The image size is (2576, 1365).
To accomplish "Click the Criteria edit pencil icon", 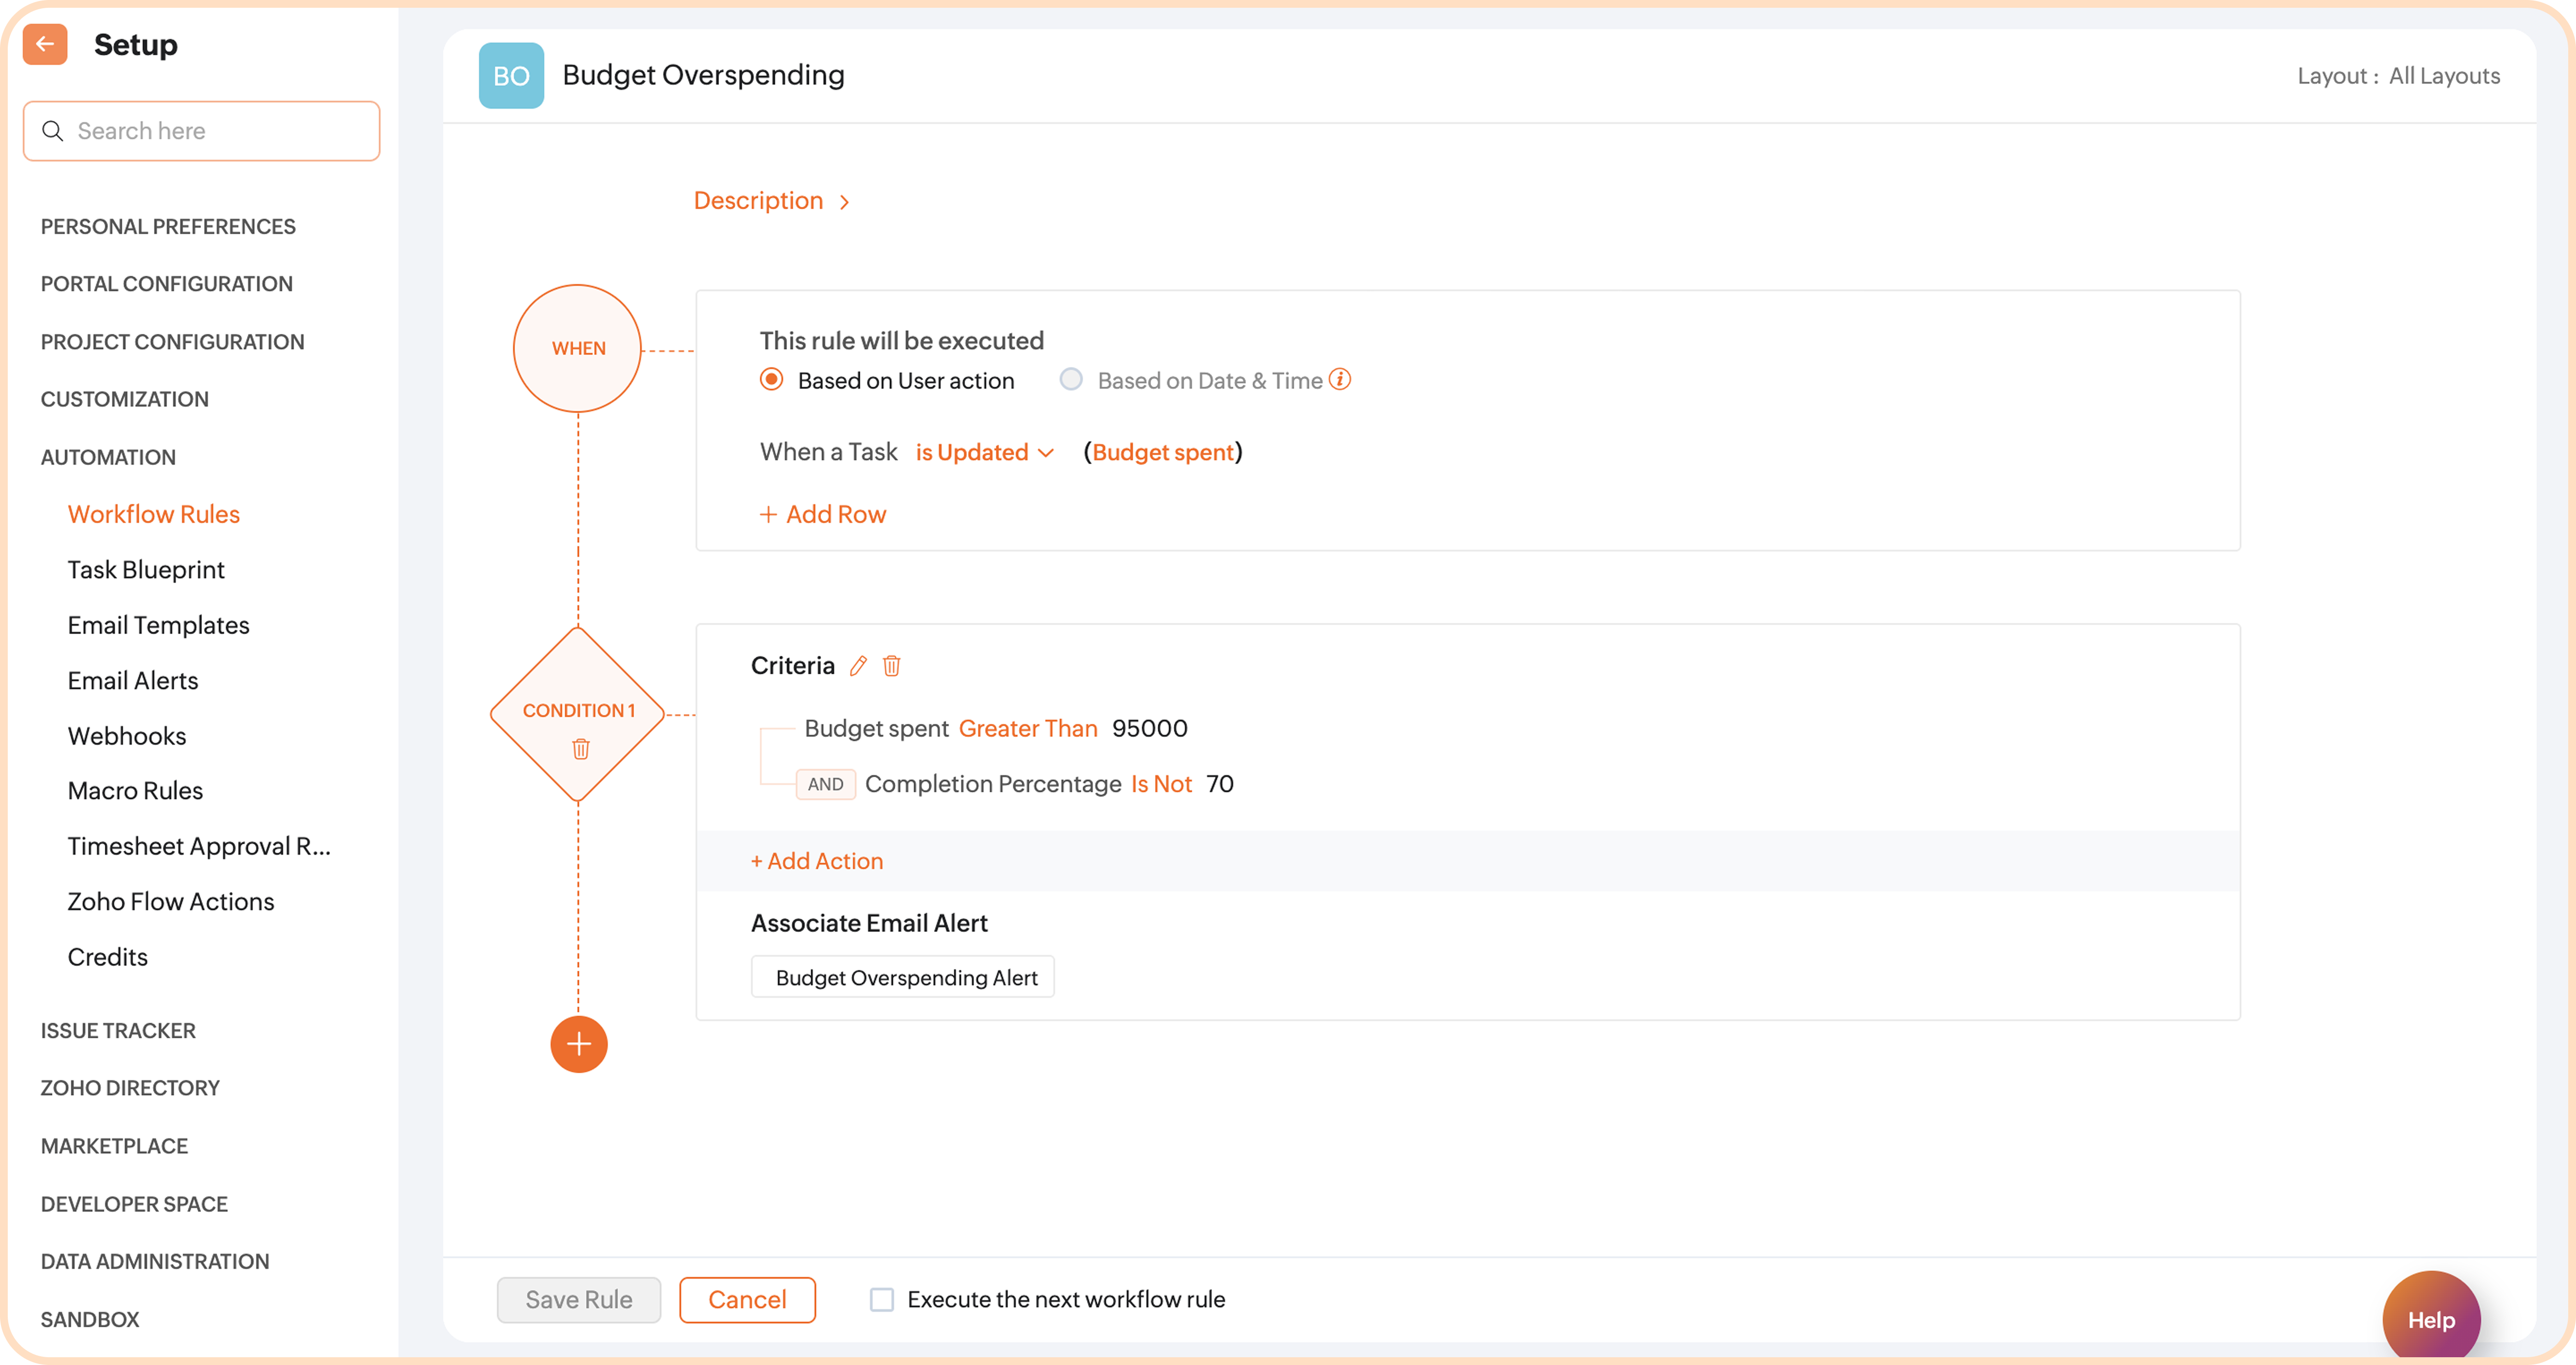I will point(858,666).
